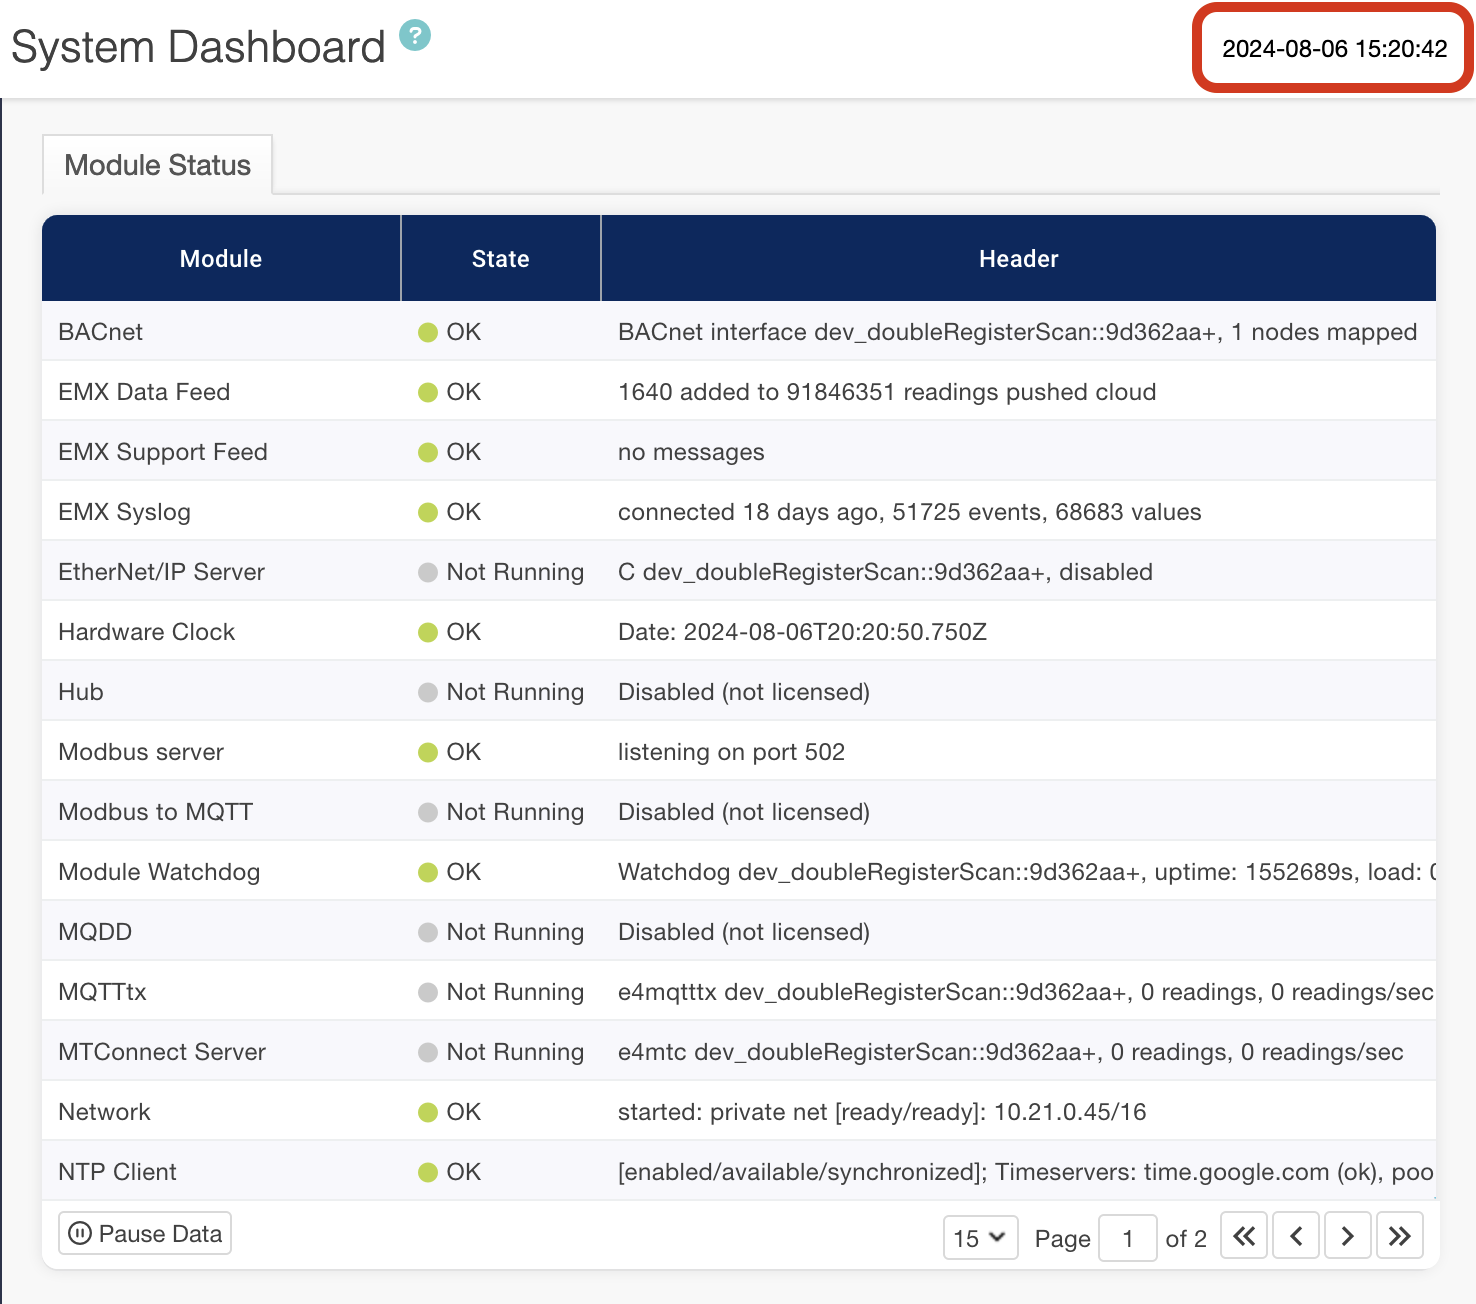Open the rows-per-page dropdown showing 15
This screenshot has width=1476, height=1304.
click(980, 1238)
